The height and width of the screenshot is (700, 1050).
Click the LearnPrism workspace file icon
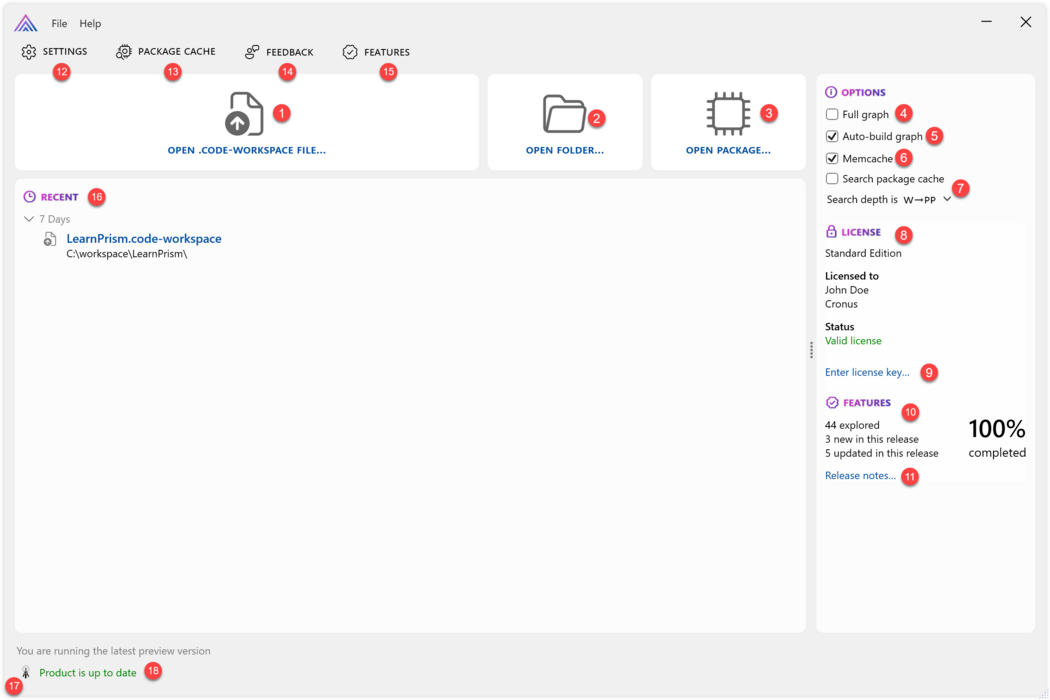click(50, 239)
